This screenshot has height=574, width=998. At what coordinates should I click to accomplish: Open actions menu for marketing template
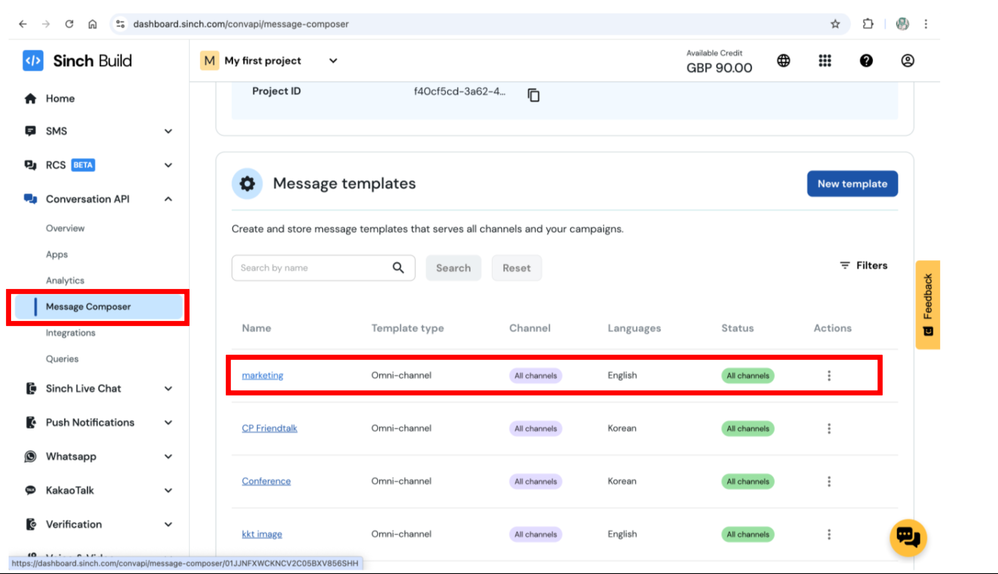coord(829,376)
